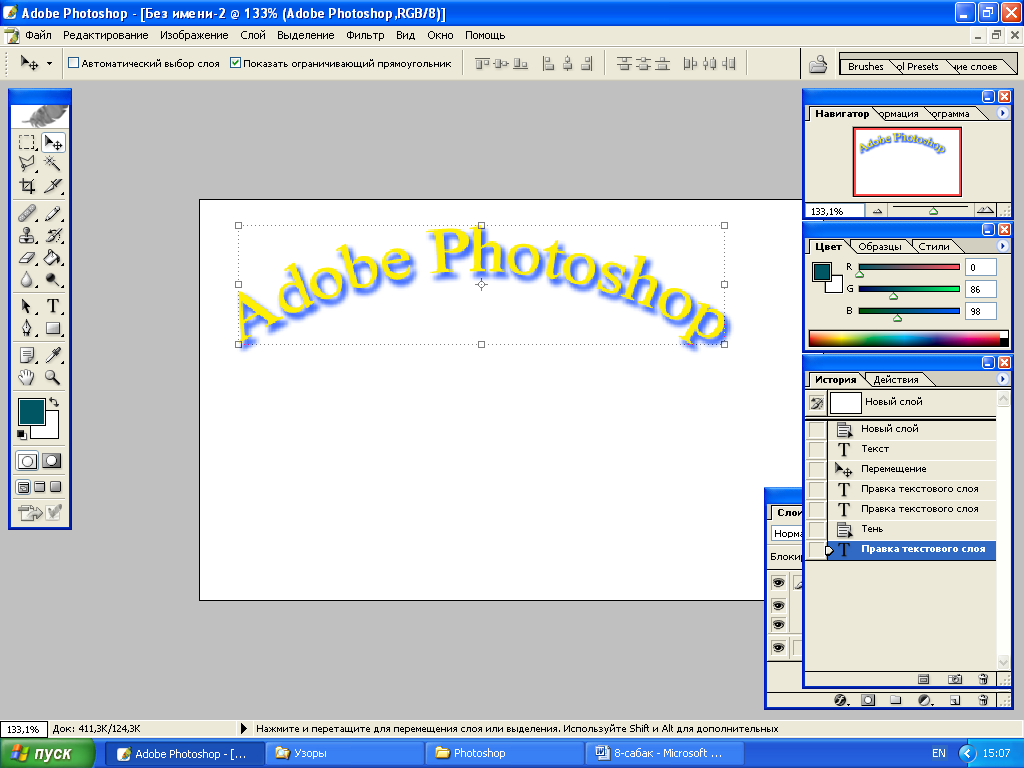Select the Eraser tool
The image size is (1024, 768).
point(27,257)
